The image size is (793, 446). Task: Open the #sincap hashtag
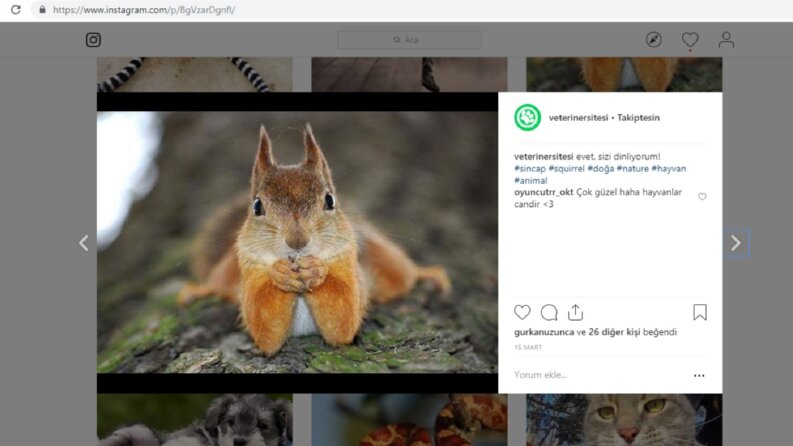click(530, 168)
